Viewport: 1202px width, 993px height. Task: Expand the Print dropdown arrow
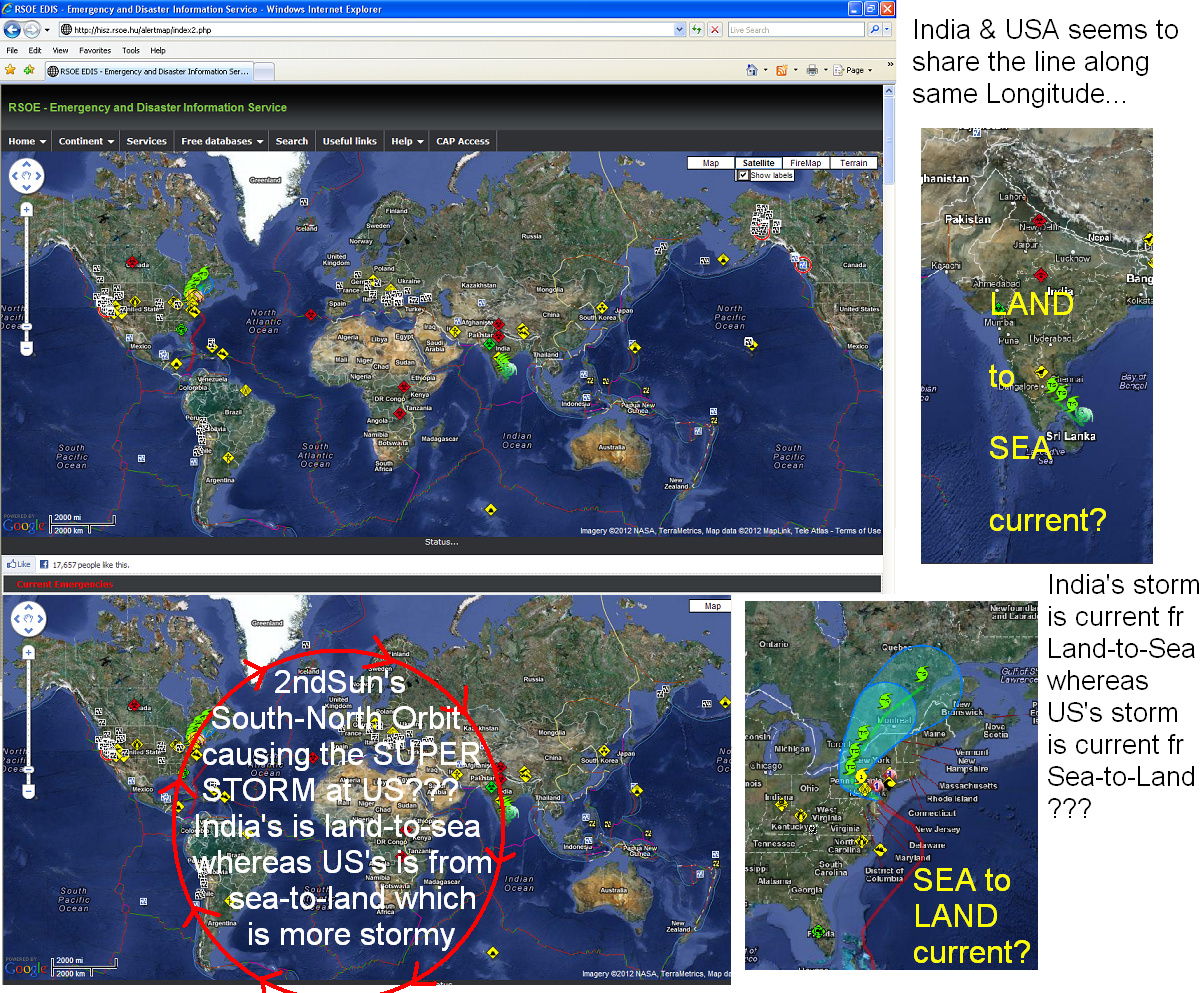(x=826, y=70)
